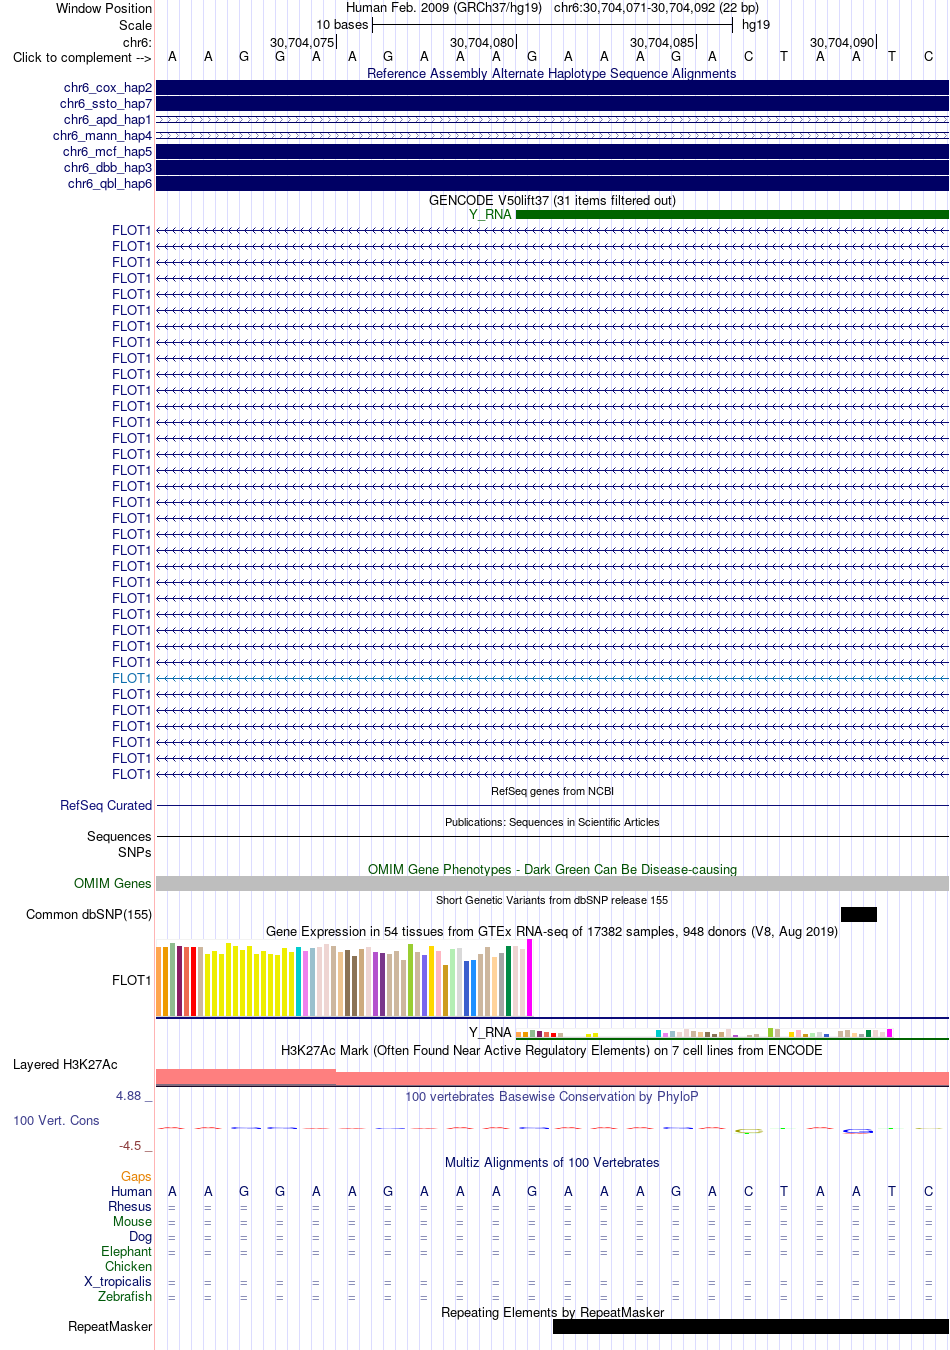Select the Y_RNA label next to GENCODE bar
This screenshot has width=950, height=1350.
pyautogui.click(x=490, y=214)
